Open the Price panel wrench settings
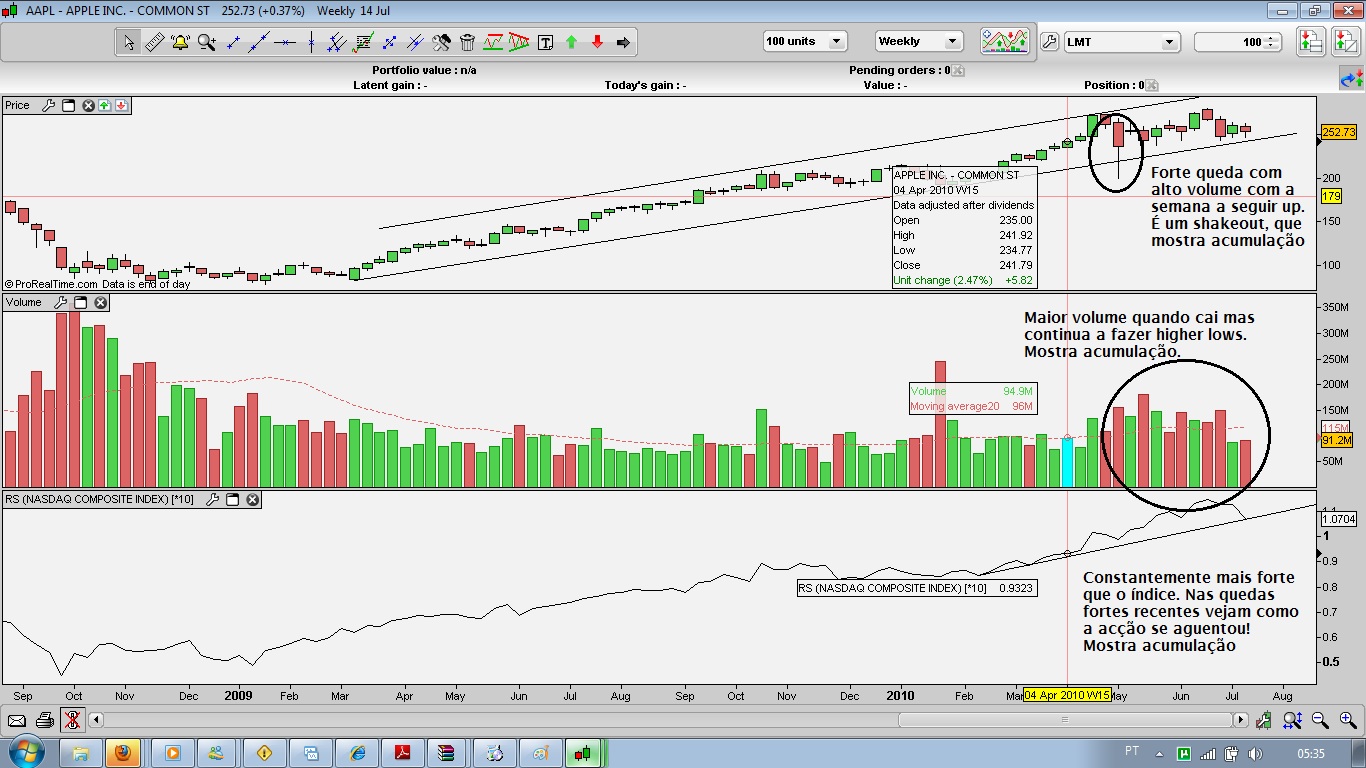 click(x=48, y=105)
